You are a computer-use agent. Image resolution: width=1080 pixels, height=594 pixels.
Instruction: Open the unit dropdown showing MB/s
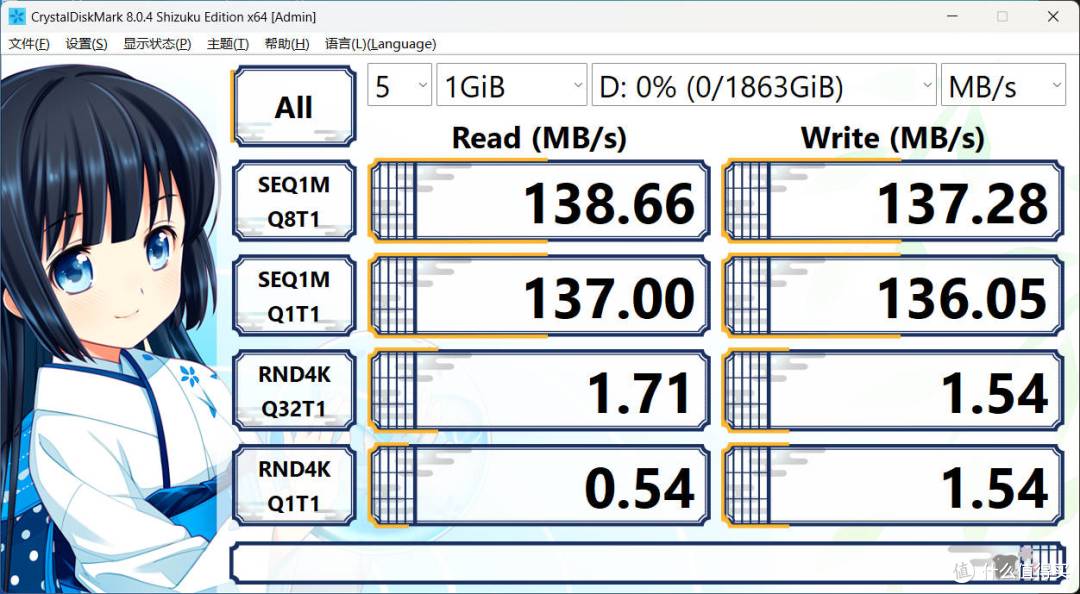pyautogui.click(x=1003, y=85)
